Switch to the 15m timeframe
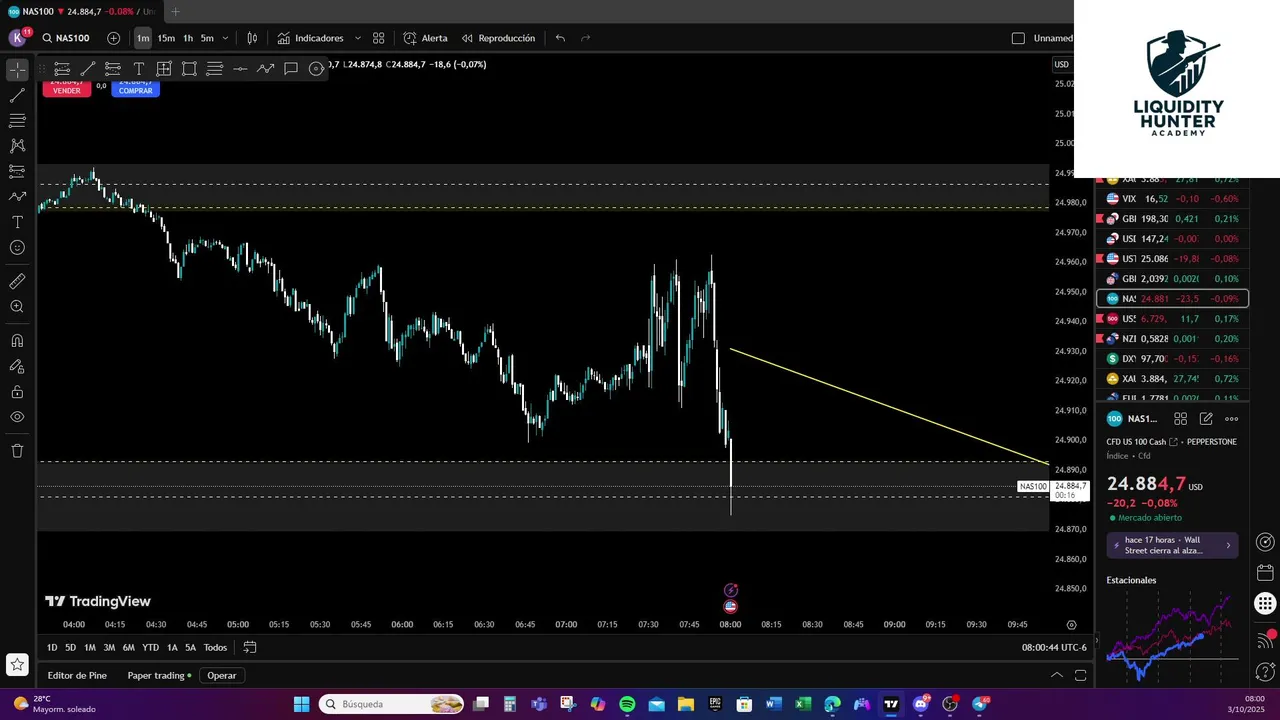The image size is (1280, 720). 166,38
